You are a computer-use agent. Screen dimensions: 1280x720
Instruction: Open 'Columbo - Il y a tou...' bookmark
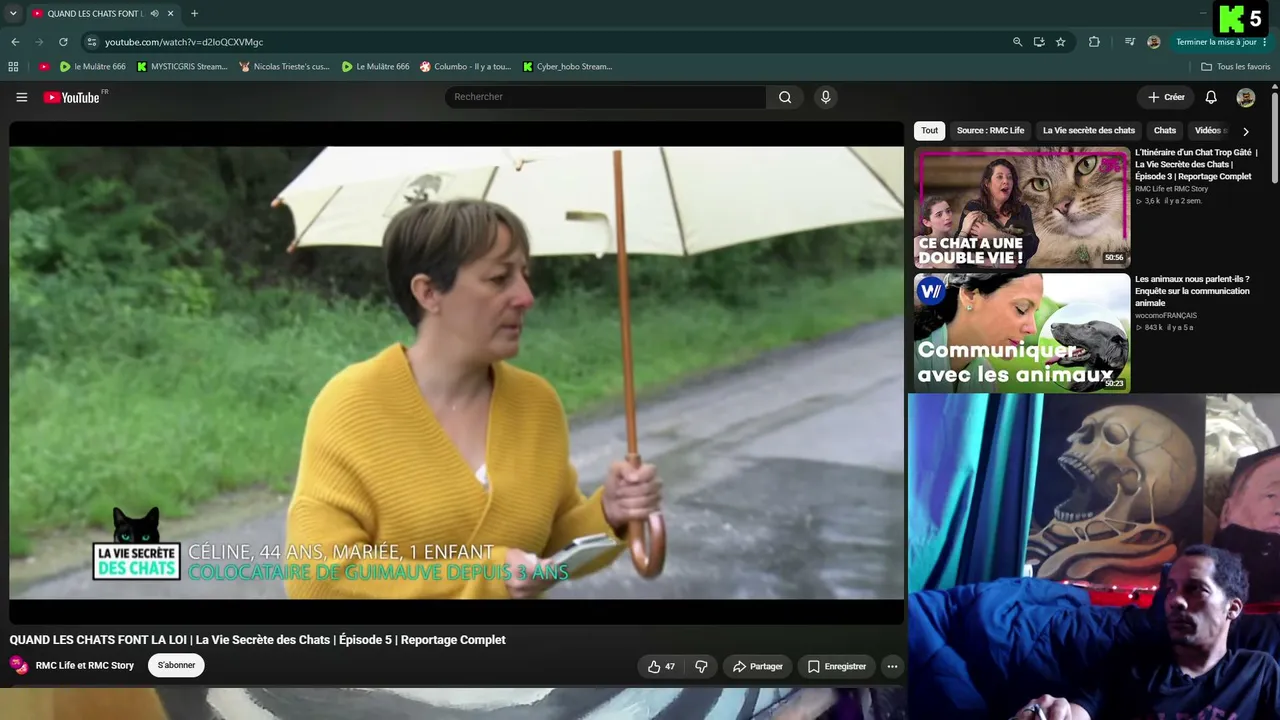pos(465,67)
